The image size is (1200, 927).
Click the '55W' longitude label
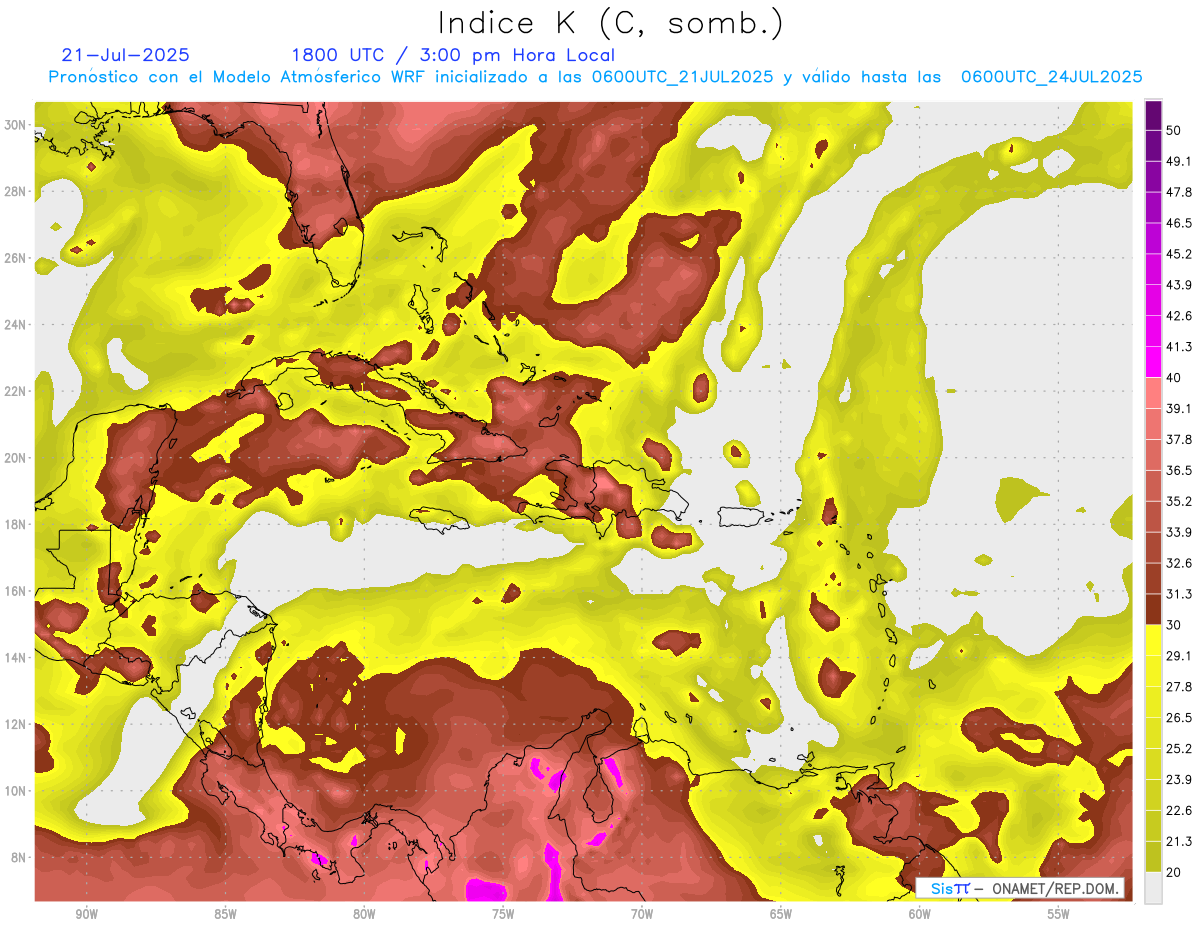click(x=1059, y=914)
